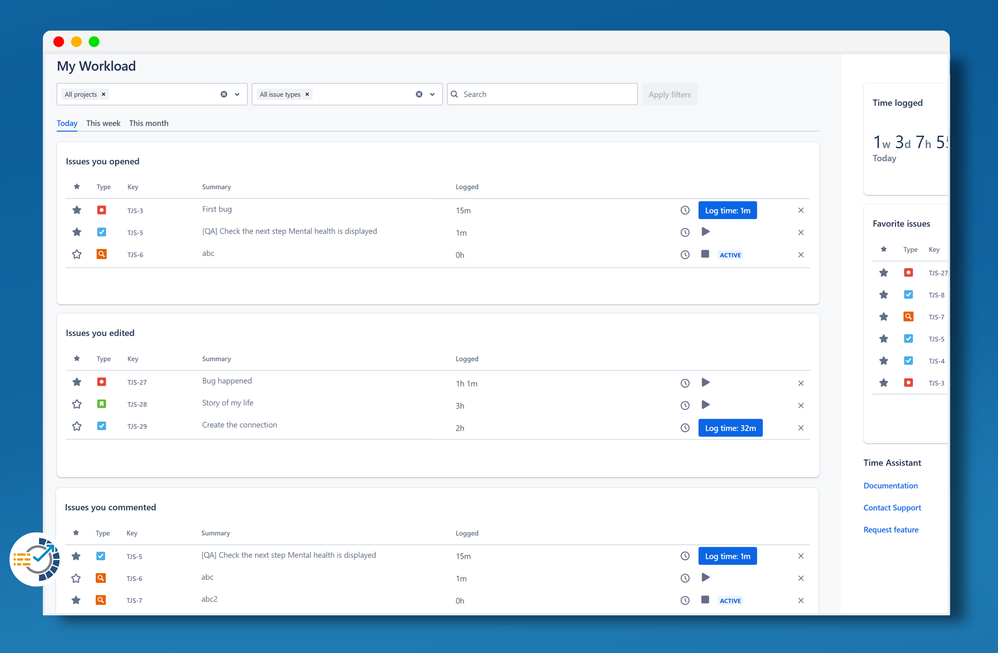
Task: Click the bug type icon of TJS-3 First bug
Action: [101, 210]
